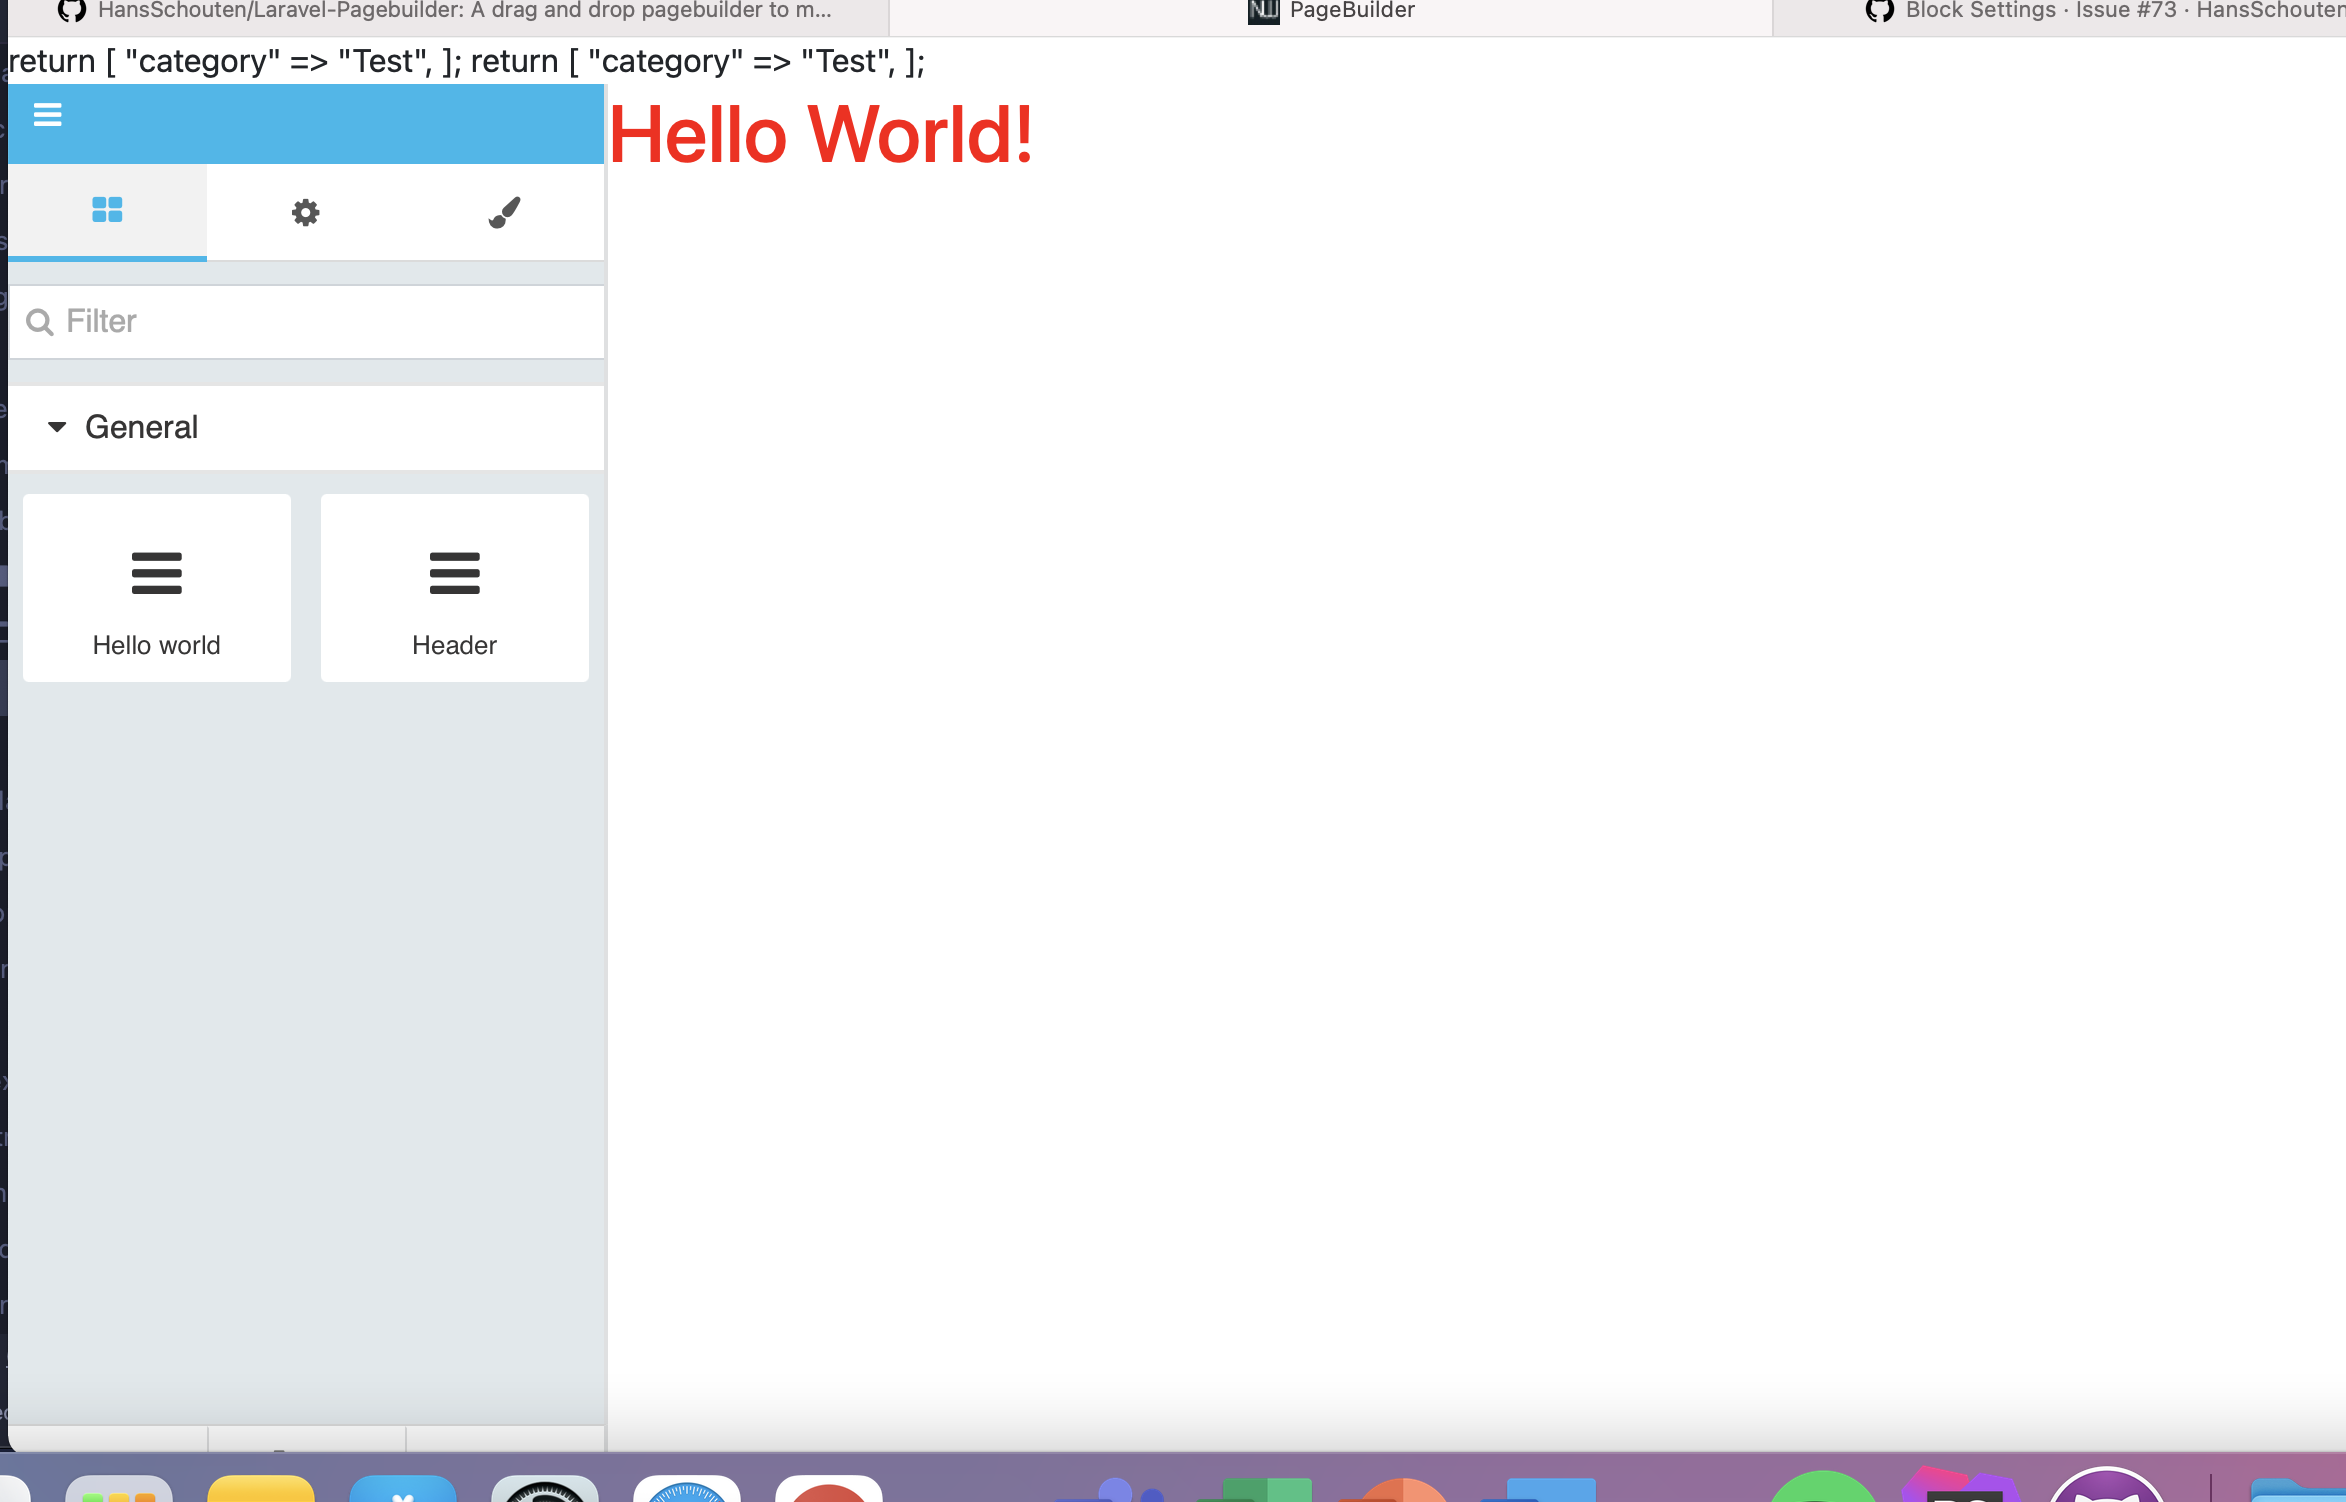Select the Header block
Screen dimensions: 2346x1502
pos(454,588)
